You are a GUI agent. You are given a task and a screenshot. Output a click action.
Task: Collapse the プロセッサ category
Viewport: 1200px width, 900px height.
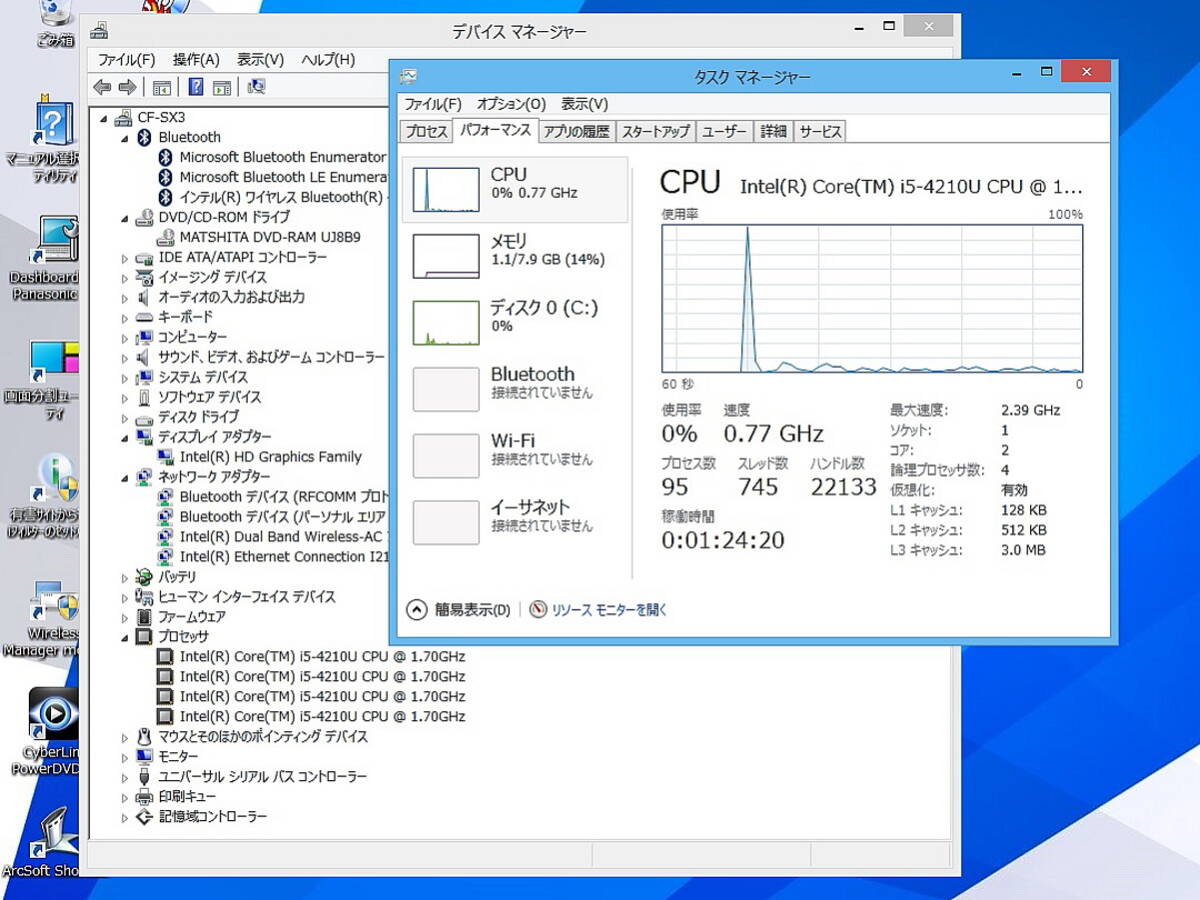[x=125, y=638]
